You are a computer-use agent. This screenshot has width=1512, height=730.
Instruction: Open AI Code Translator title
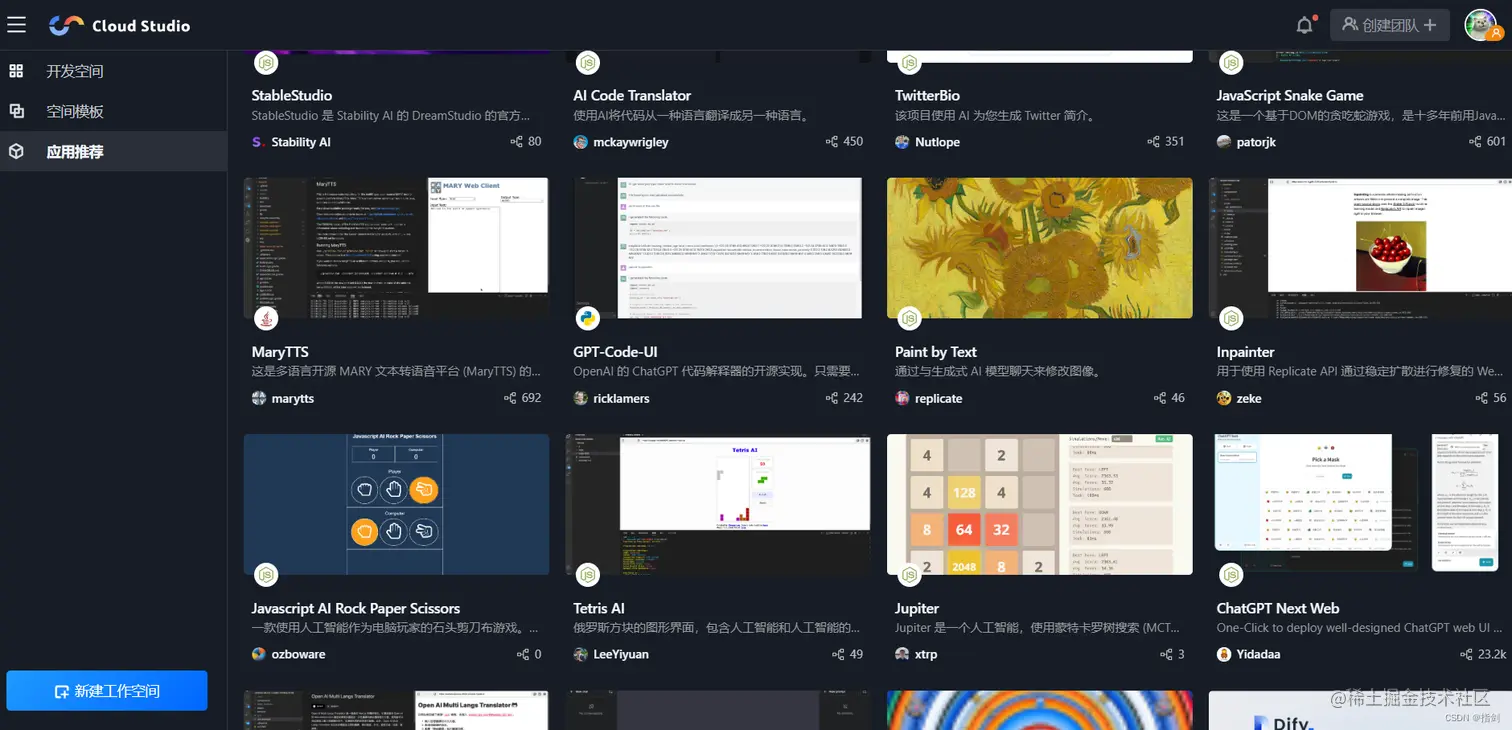coord(632,96)
